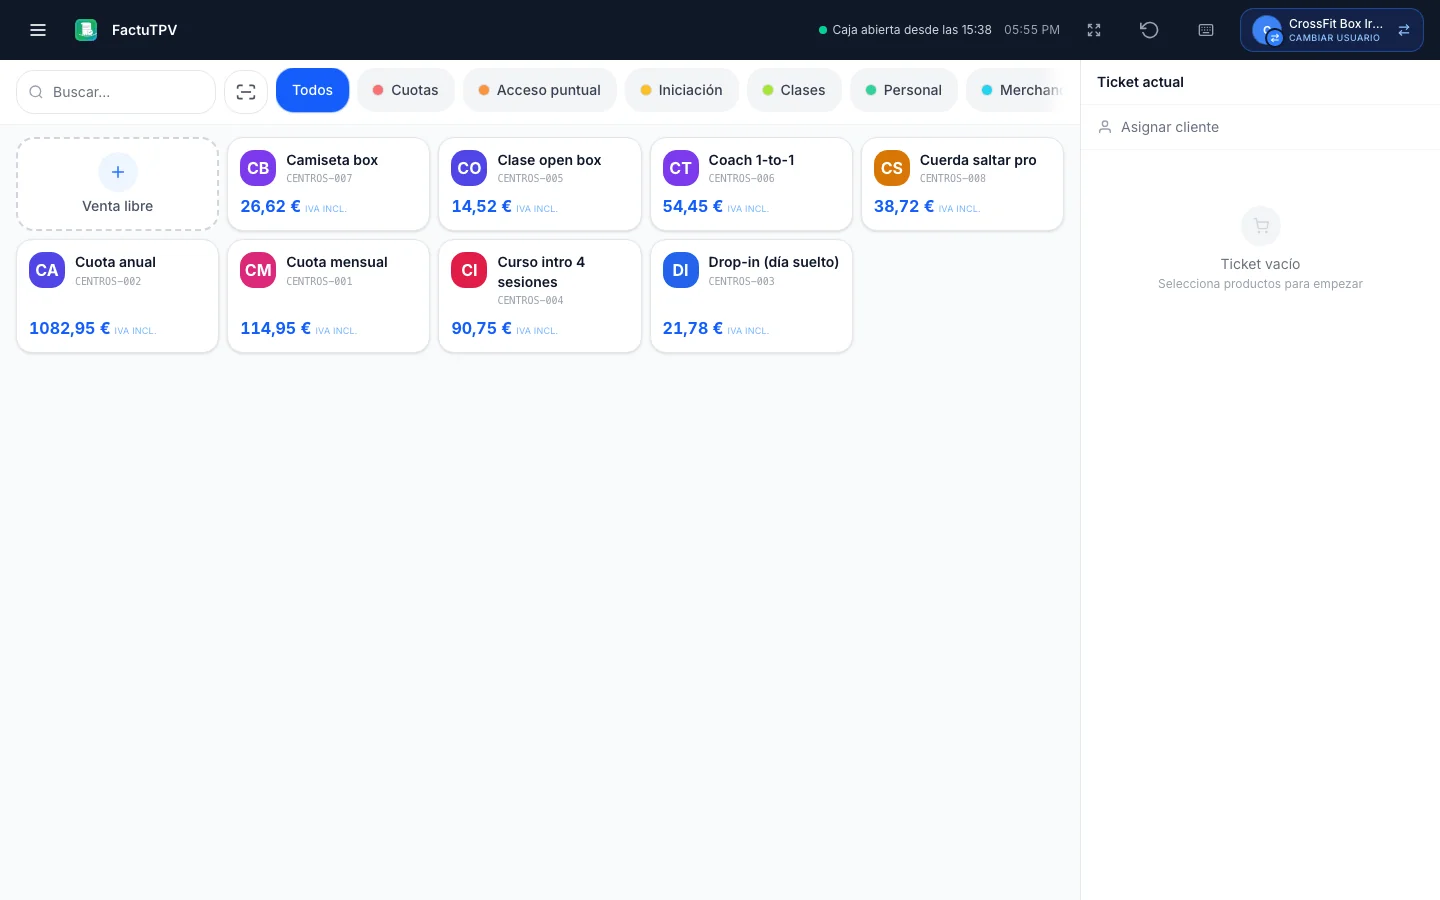Filter products by Cuotas
Viewport: 1440px width, 900px height.
pos(405,90)
